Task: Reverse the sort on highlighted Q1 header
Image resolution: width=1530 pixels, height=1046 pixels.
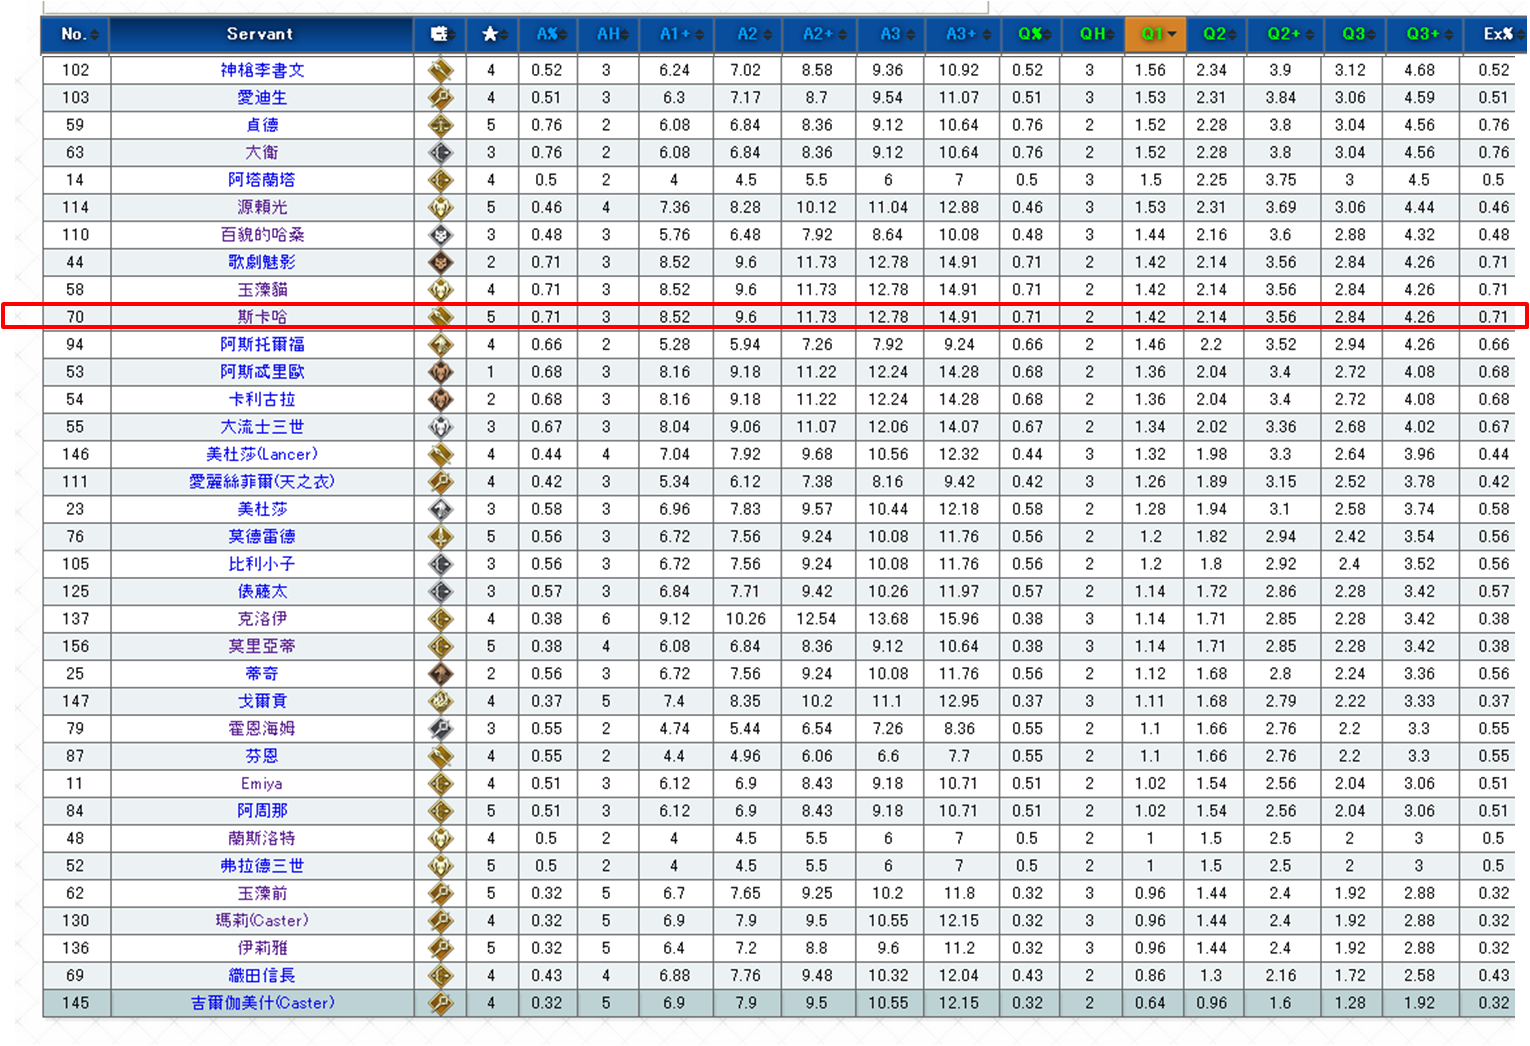Action: pos(1155,34)
